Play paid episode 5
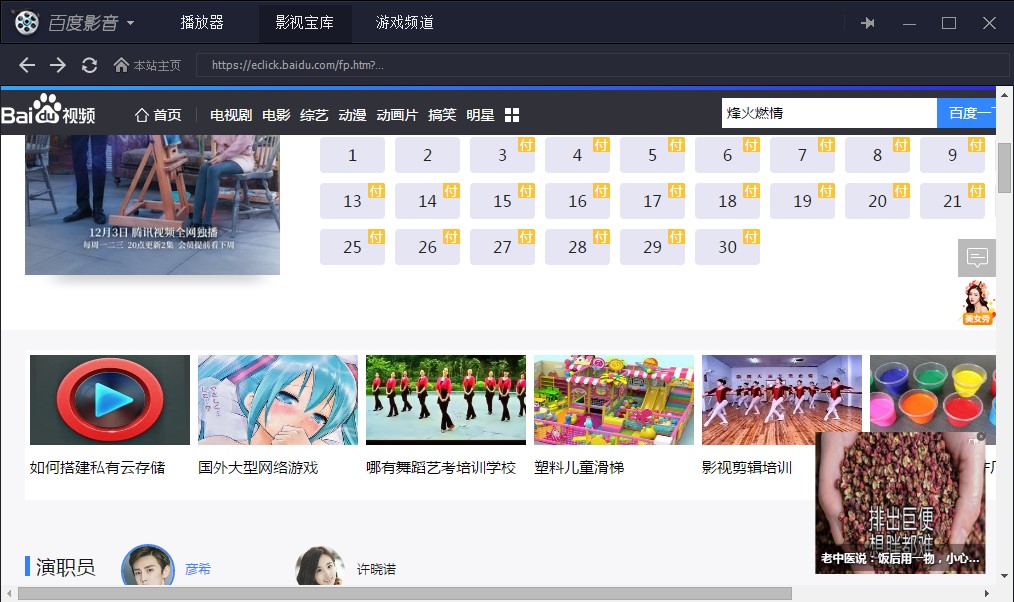Screen dimensions: 1014x602 (653, 155)
